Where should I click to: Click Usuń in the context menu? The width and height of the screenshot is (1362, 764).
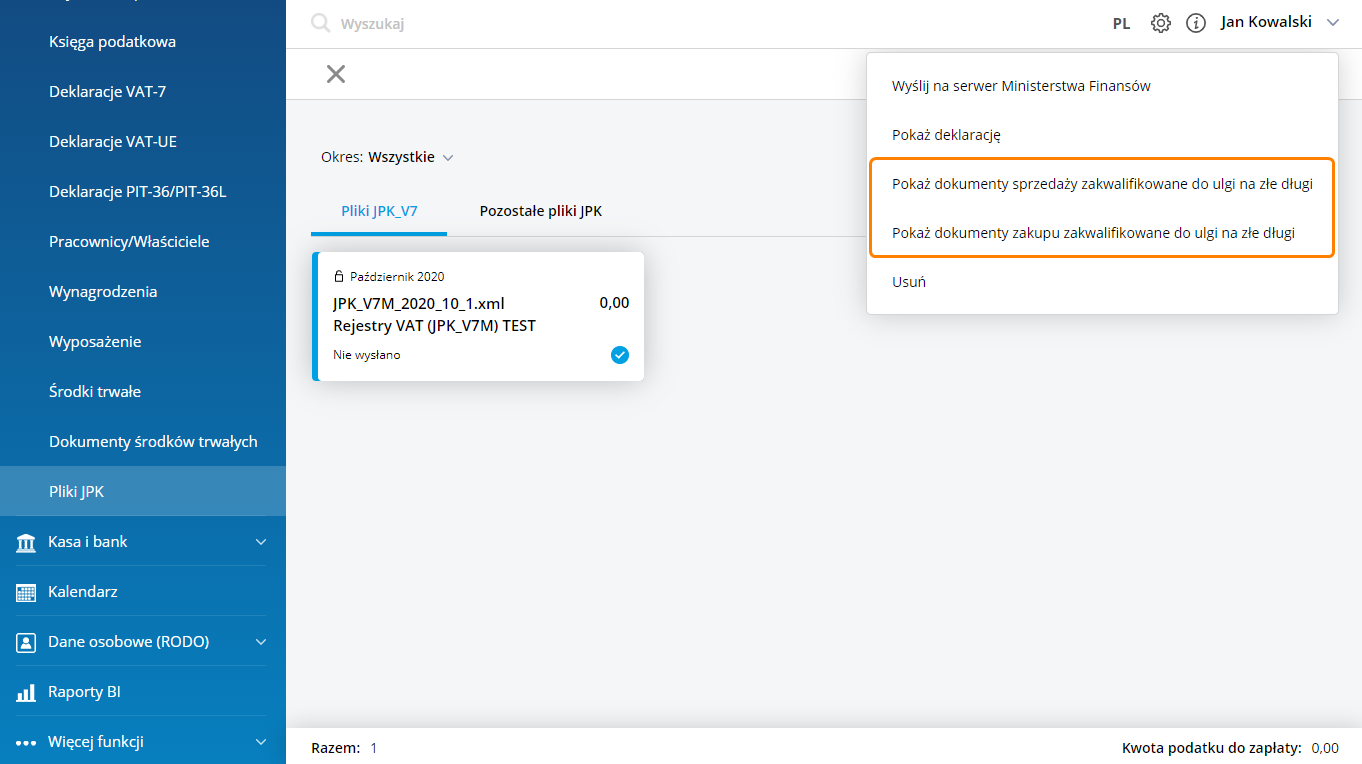point(909,282)
